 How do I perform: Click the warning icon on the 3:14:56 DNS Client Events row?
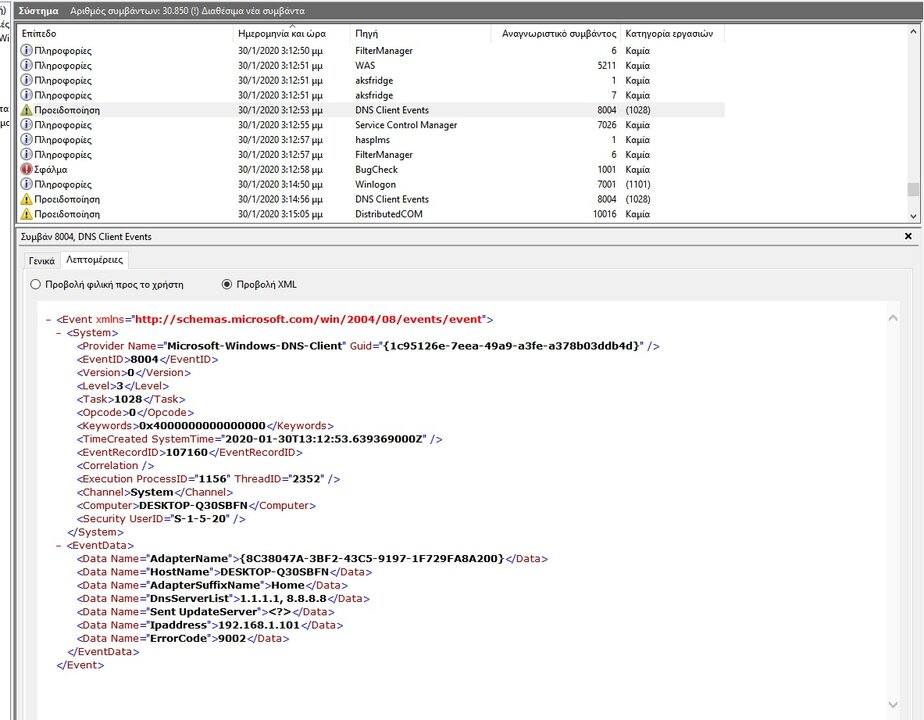26,200
